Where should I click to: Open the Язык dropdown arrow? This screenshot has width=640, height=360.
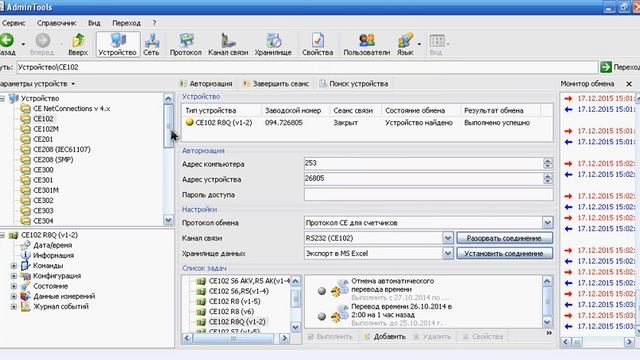pyautogui.click(x=419, y=44)
